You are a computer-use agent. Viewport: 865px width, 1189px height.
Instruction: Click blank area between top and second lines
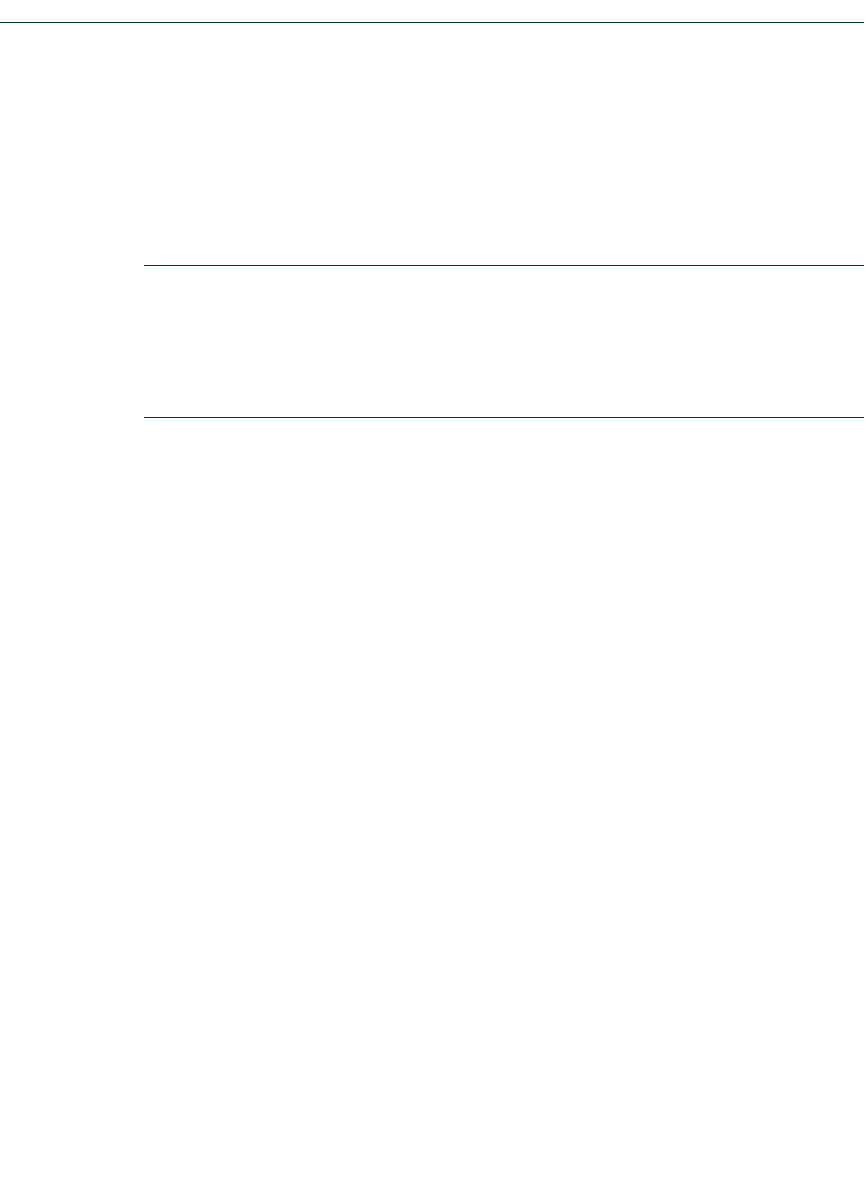coord(432,144)
